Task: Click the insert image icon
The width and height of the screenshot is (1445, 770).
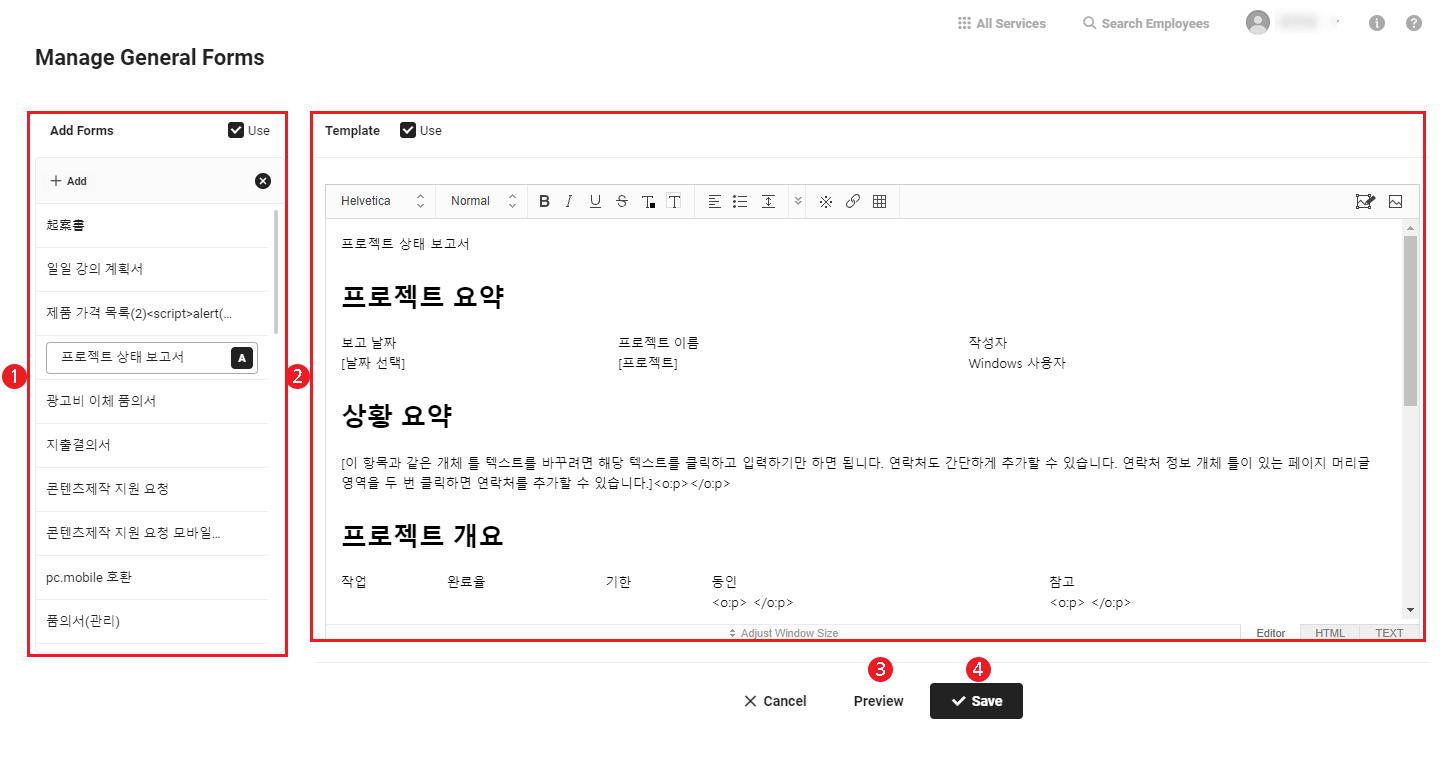Action: 1395,201
